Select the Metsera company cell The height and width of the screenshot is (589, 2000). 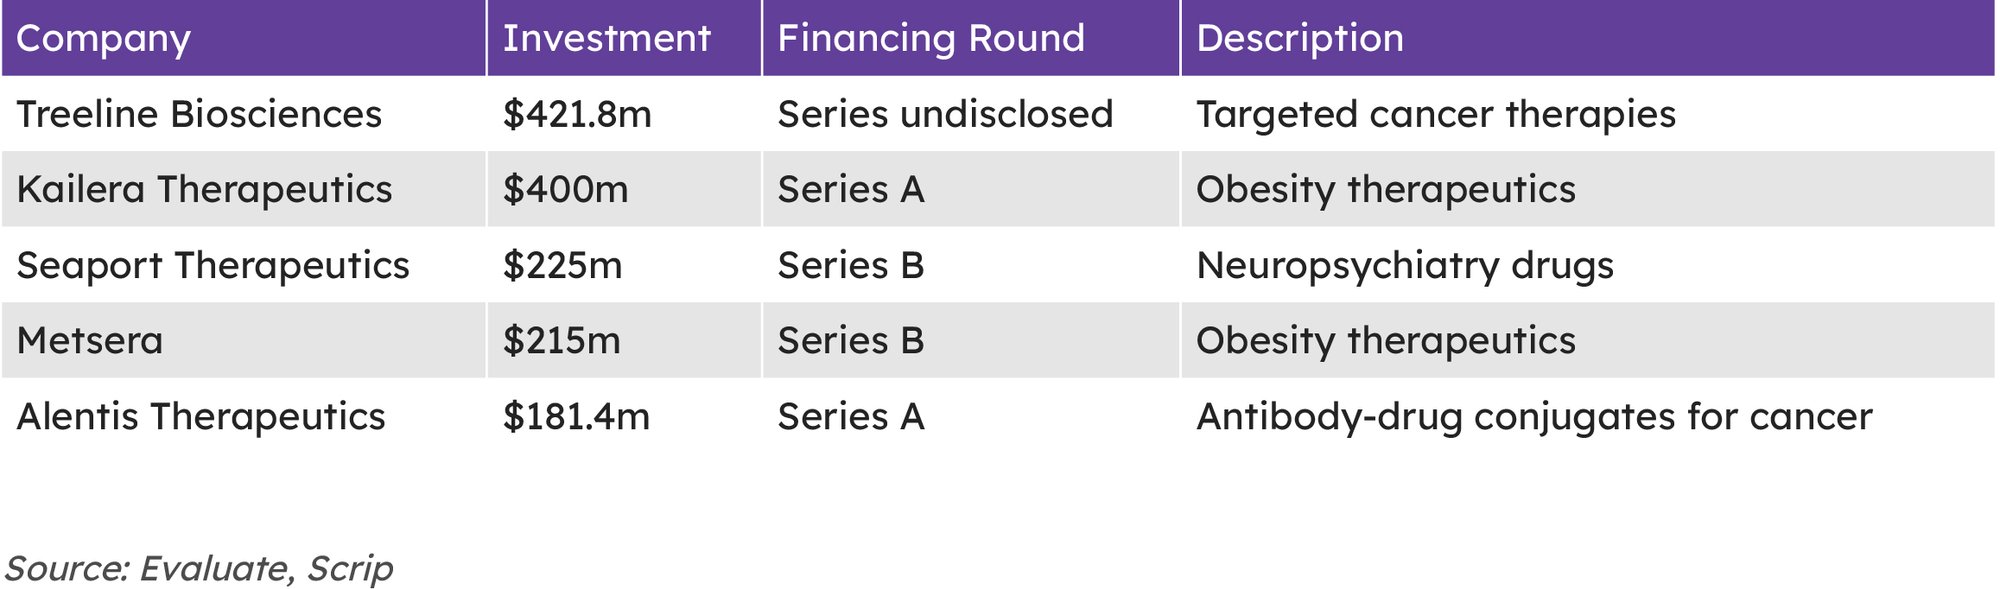(90, 341)
